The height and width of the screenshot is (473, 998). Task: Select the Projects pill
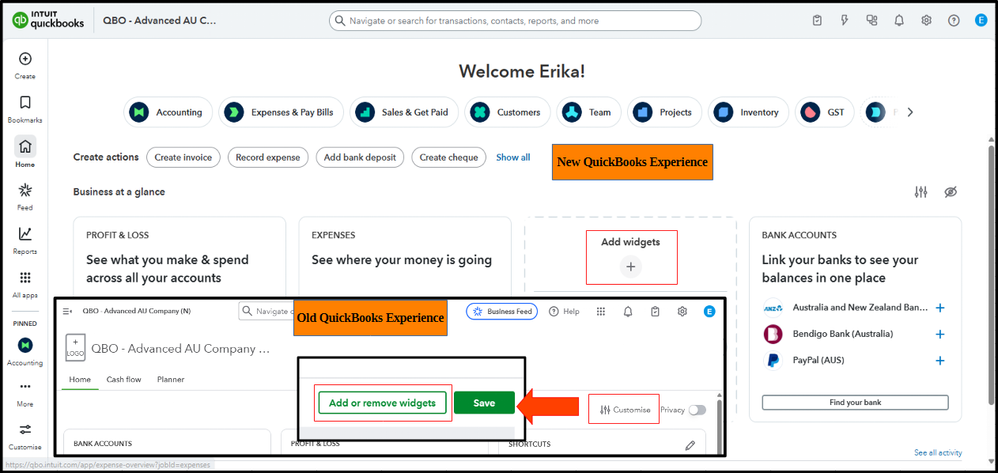coord(664,112)
